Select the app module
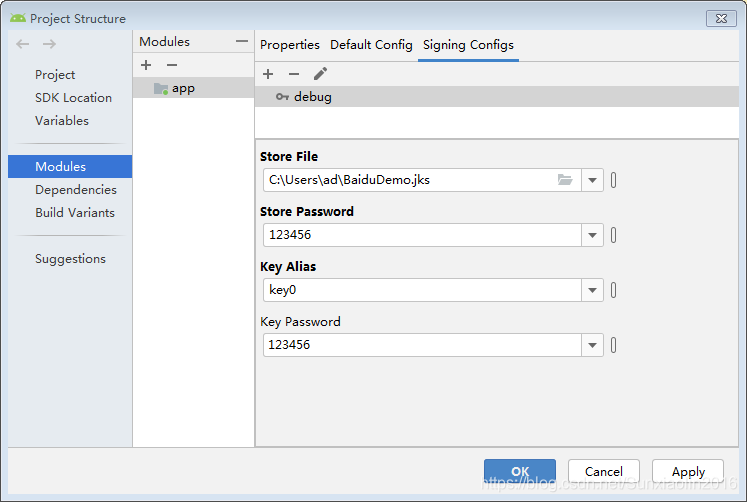 [193, 88]
